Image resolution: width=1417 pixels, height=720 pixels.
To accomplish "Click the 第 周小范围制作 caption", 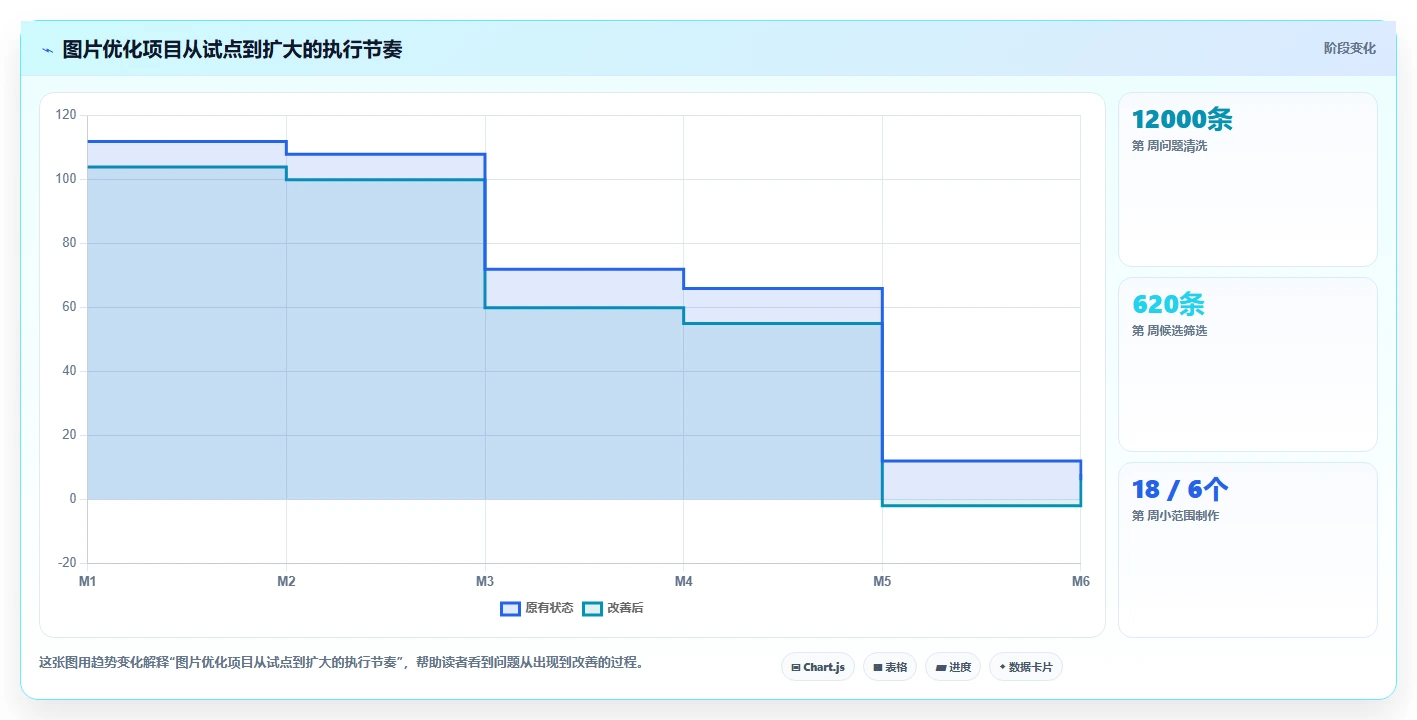I will [1176, 516].
